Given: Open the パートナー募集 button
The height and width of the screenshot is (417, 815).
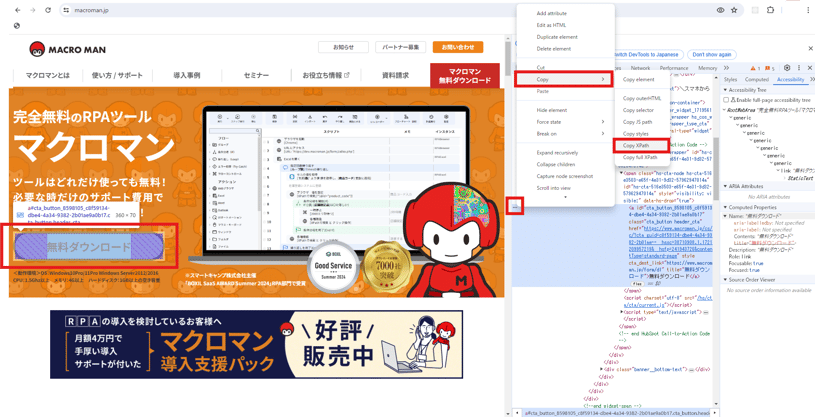Looking at the screenshot, I should coord(400,47).
